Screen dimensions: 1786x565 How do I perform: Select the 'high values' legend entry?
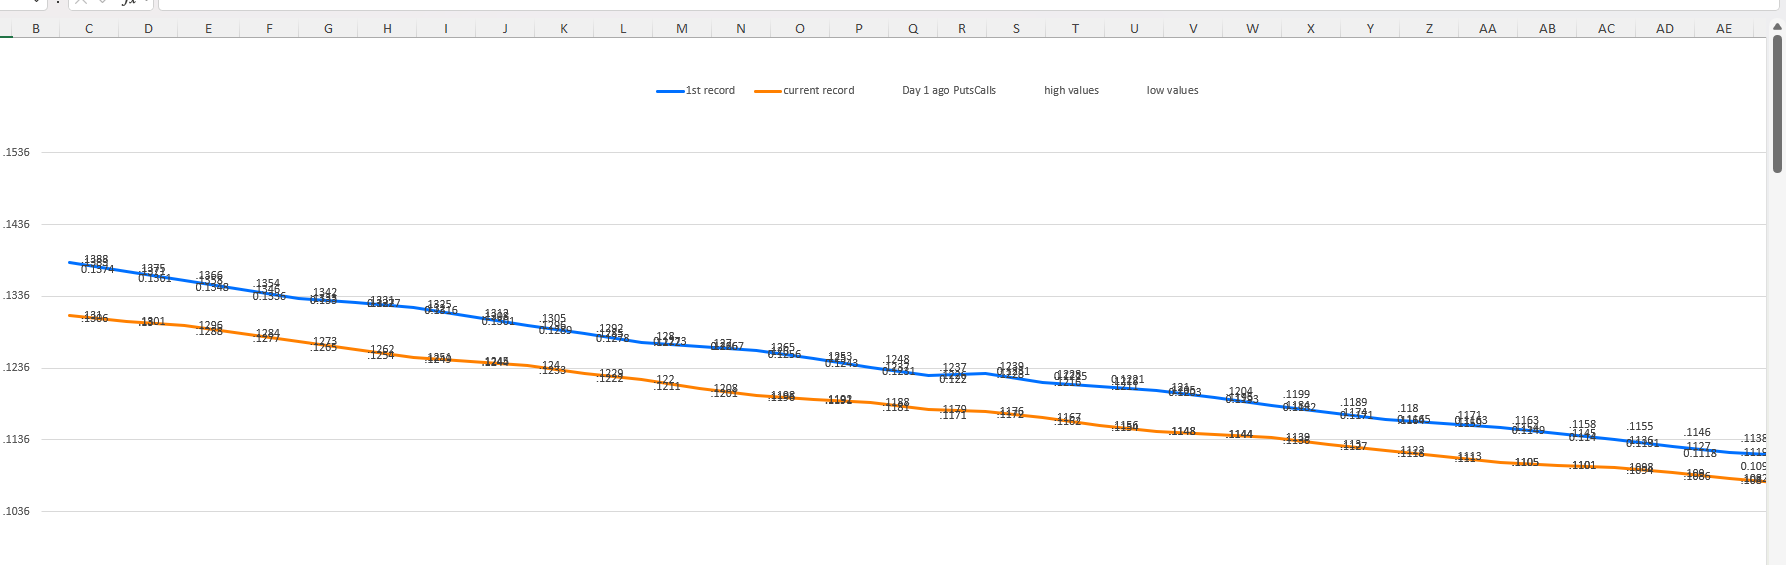point(1071,91)
